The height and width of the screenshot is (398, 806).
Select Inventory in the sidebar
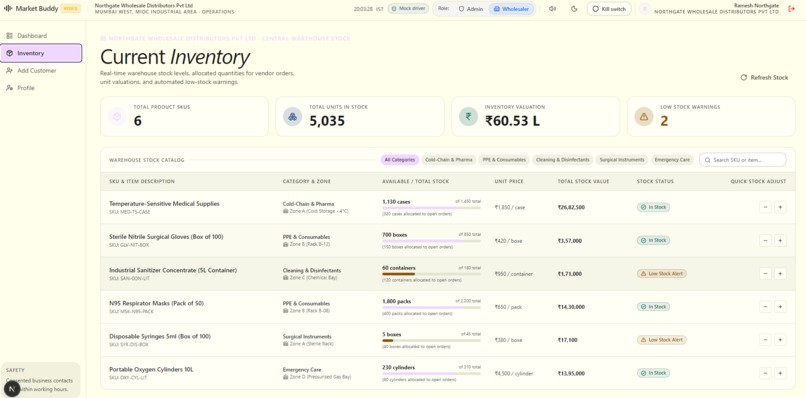41,53
